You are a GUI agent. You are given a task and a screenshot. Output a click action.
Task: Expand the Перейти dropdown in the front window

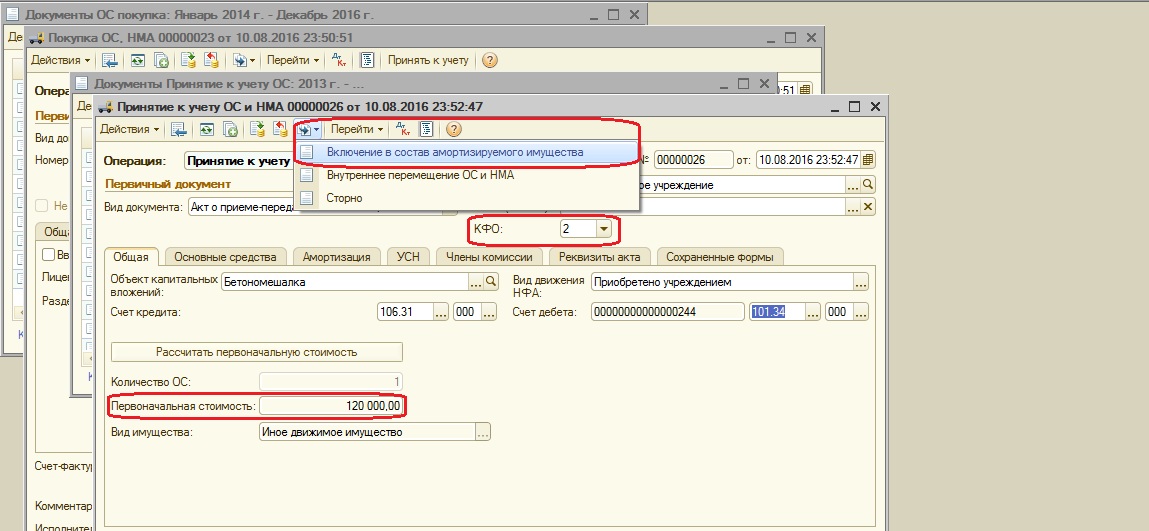click(x=357, y=129)
